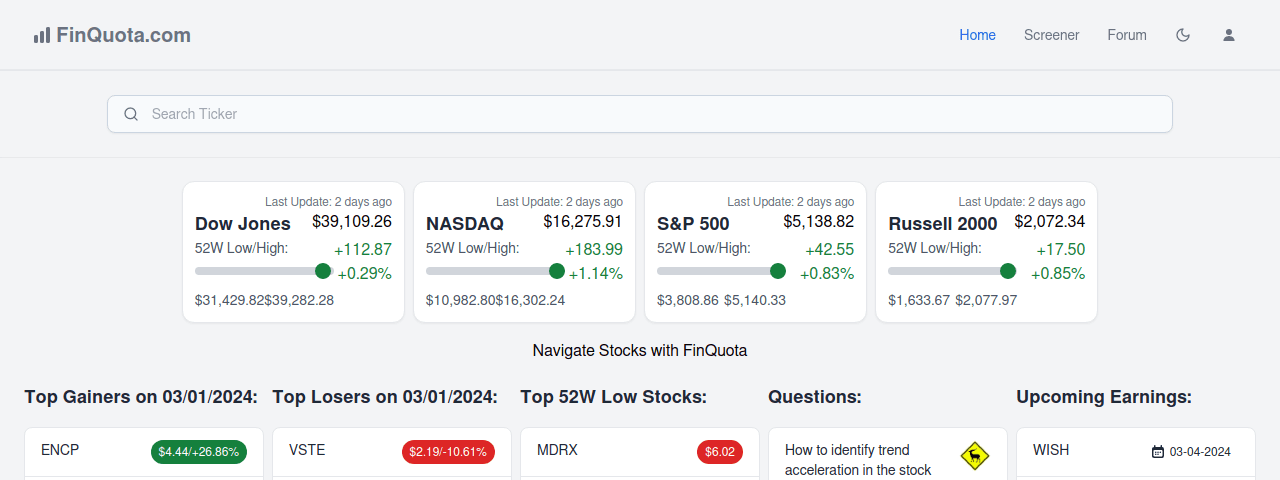Open the Russell 2000 index card title
Image resolution: width=1280 pixels, height=480 pixels.
click(x=943, y=224)
